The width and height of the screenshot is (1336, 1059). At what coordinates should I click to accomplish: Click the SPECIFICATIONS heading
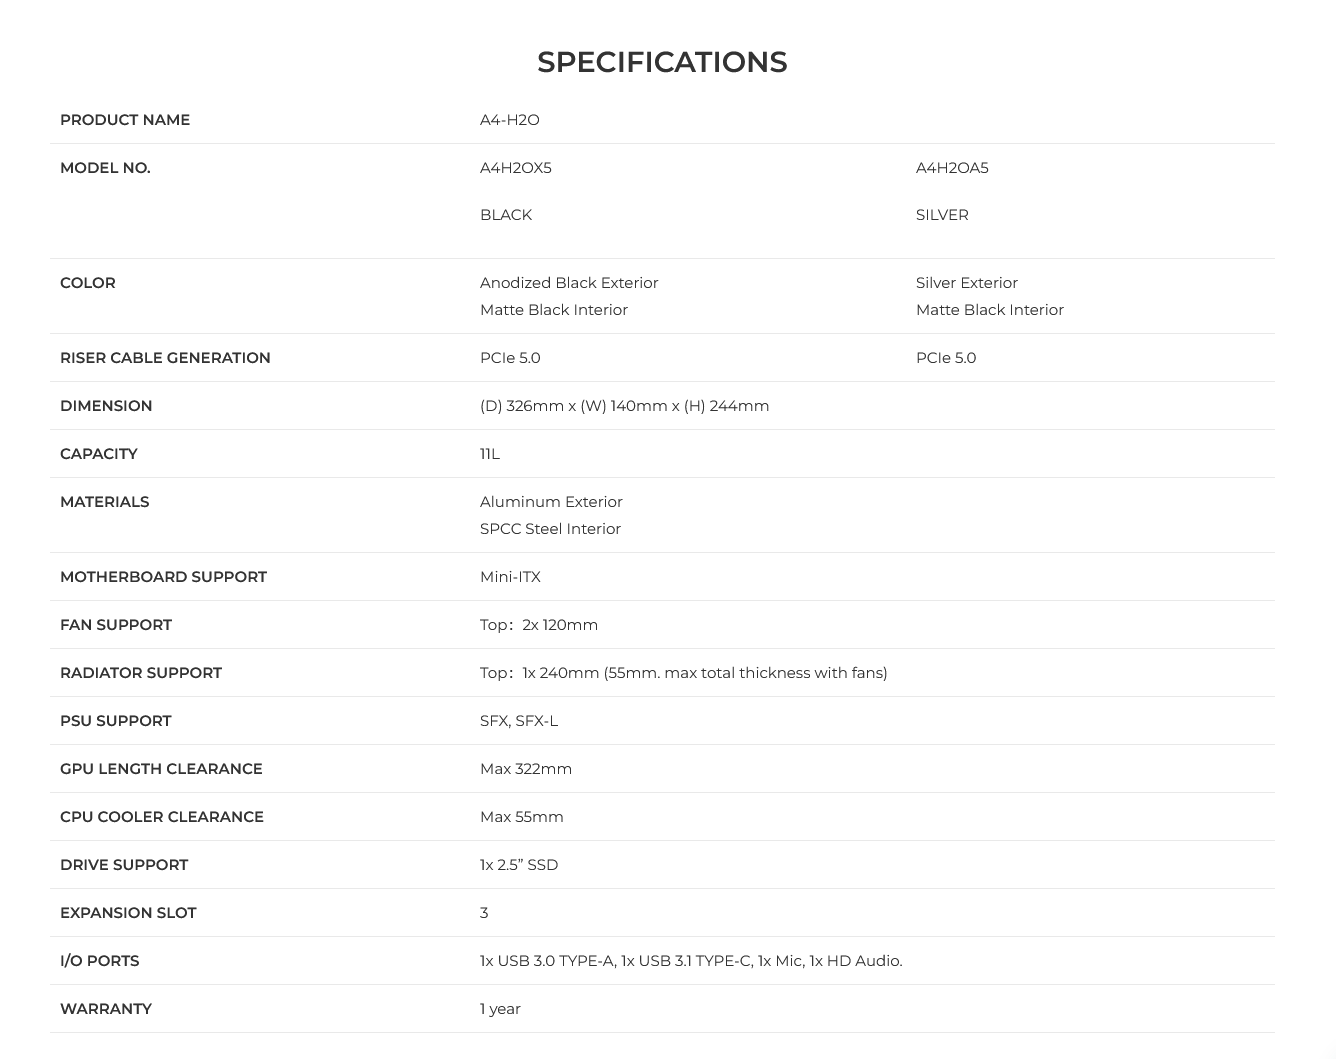click(x=662, y=62)
